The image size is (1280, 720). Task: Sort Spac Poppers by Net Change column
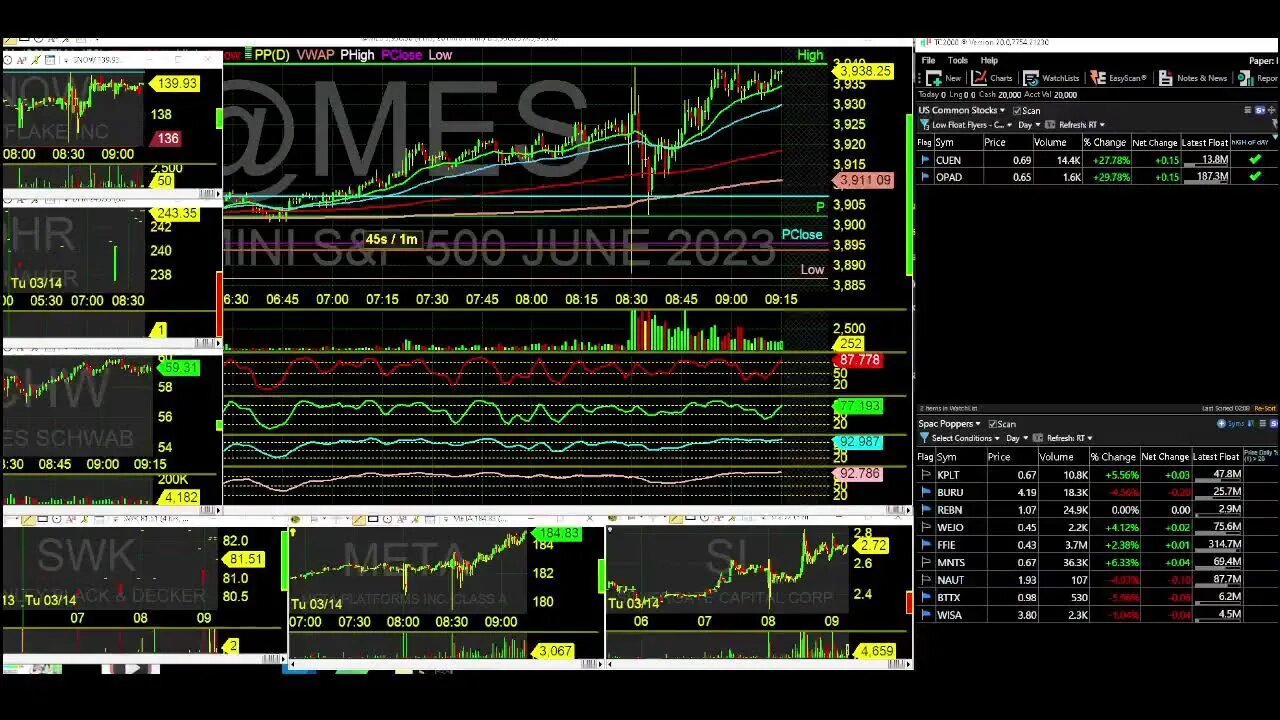click(1165, 457)
